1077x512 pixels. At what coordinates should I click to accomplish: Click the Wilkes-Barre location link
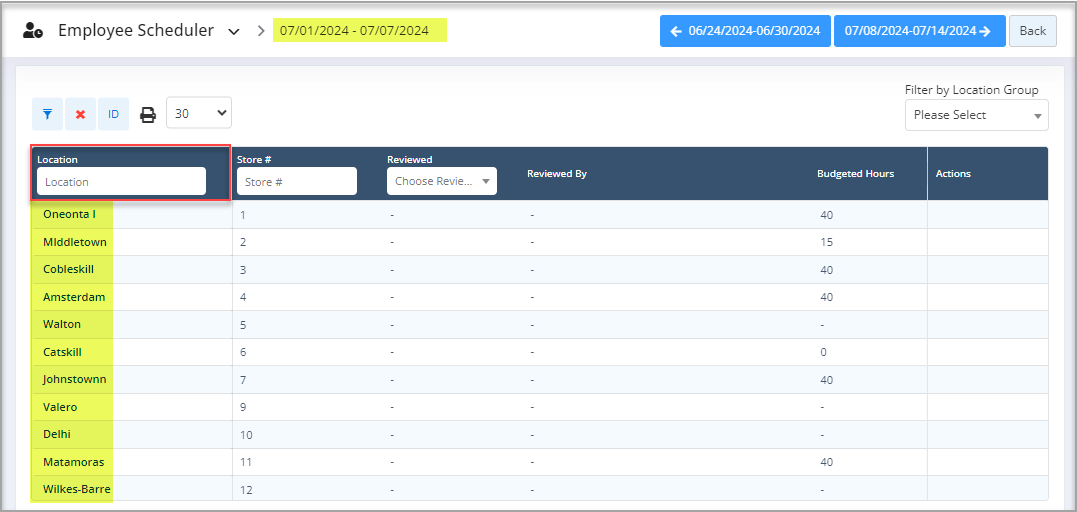pyautogui.click(x=76, y=489)
